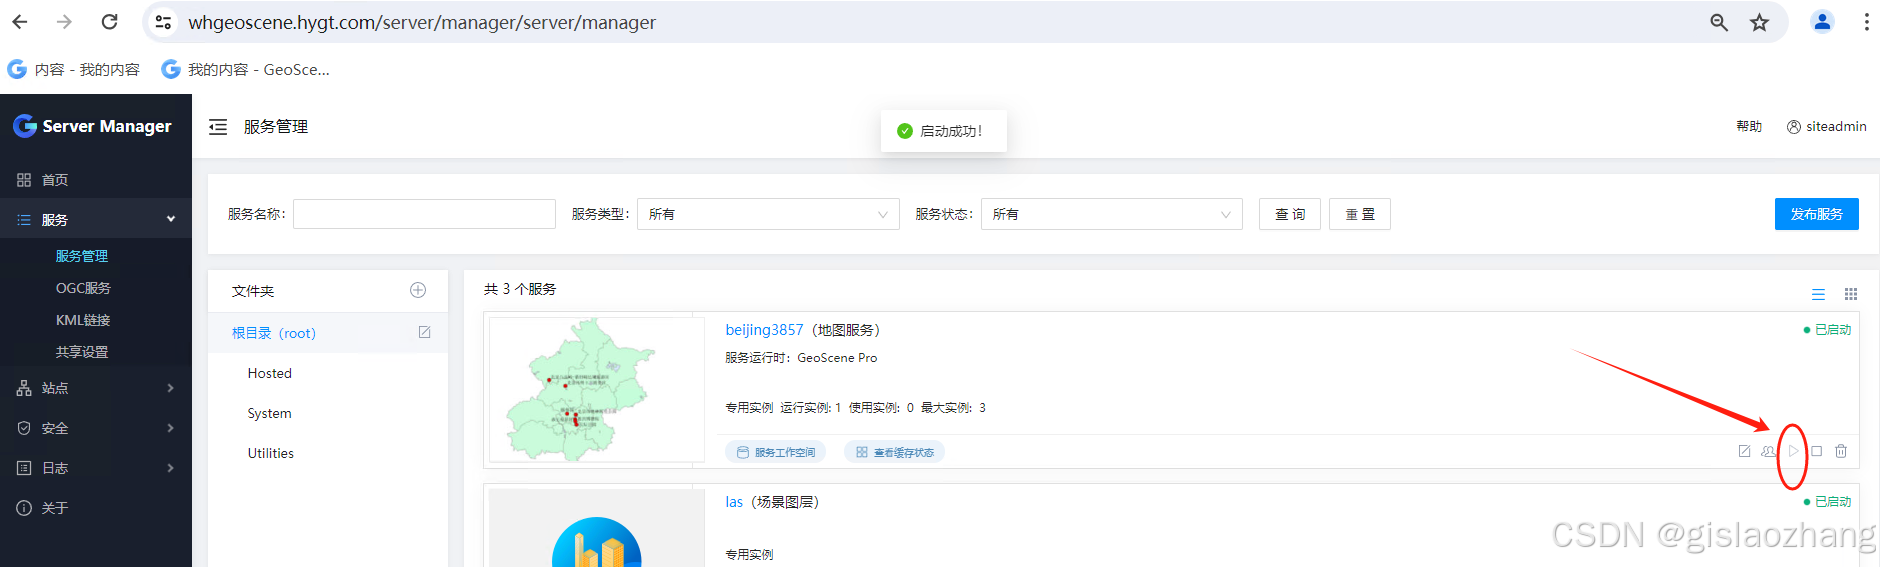Reload the page with the refresh icon
Image resolution: width=1880 pixels, height=567 pixels.
pyautogui.click(x=110, y=22)
